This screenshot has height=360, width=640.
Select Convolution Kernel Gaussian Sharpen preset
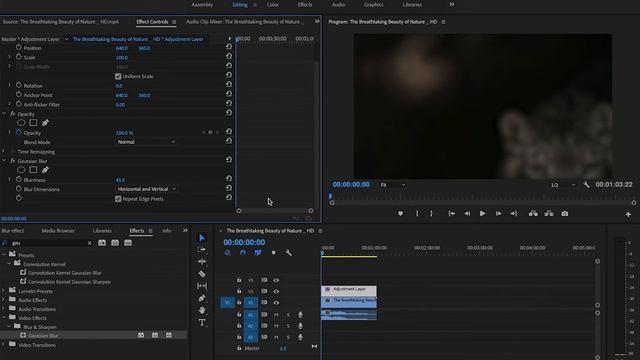(x=69, y=282)
